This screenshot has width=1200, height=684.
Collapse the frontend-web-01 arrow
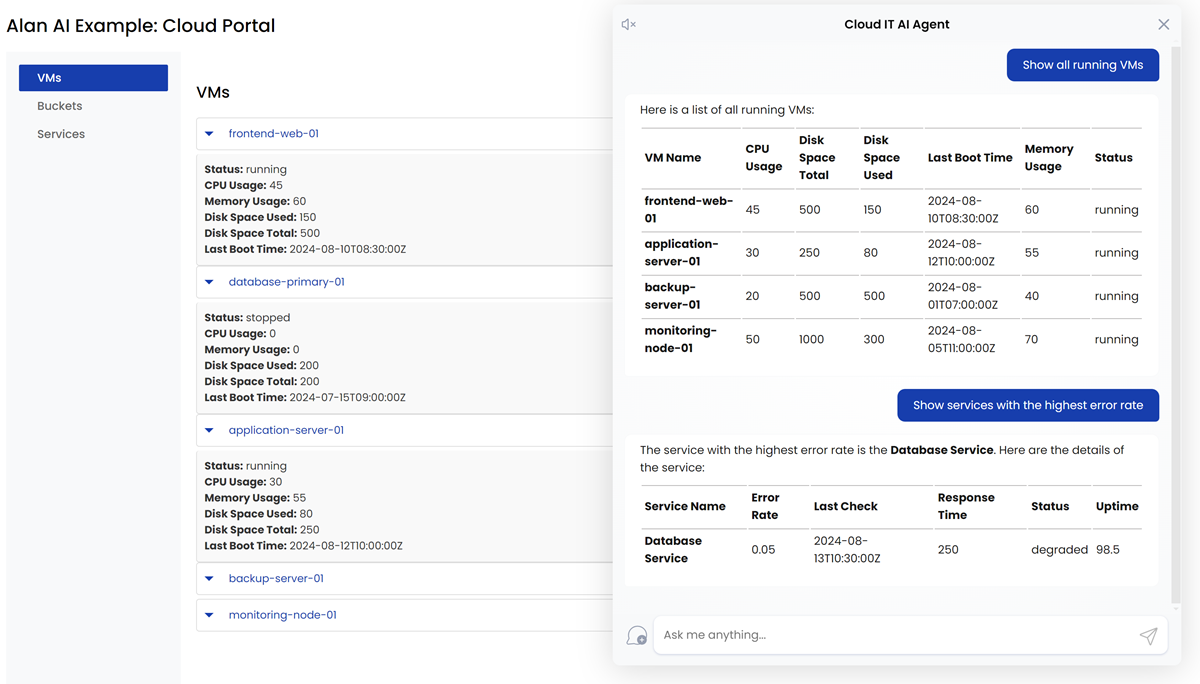coord(209,134)
